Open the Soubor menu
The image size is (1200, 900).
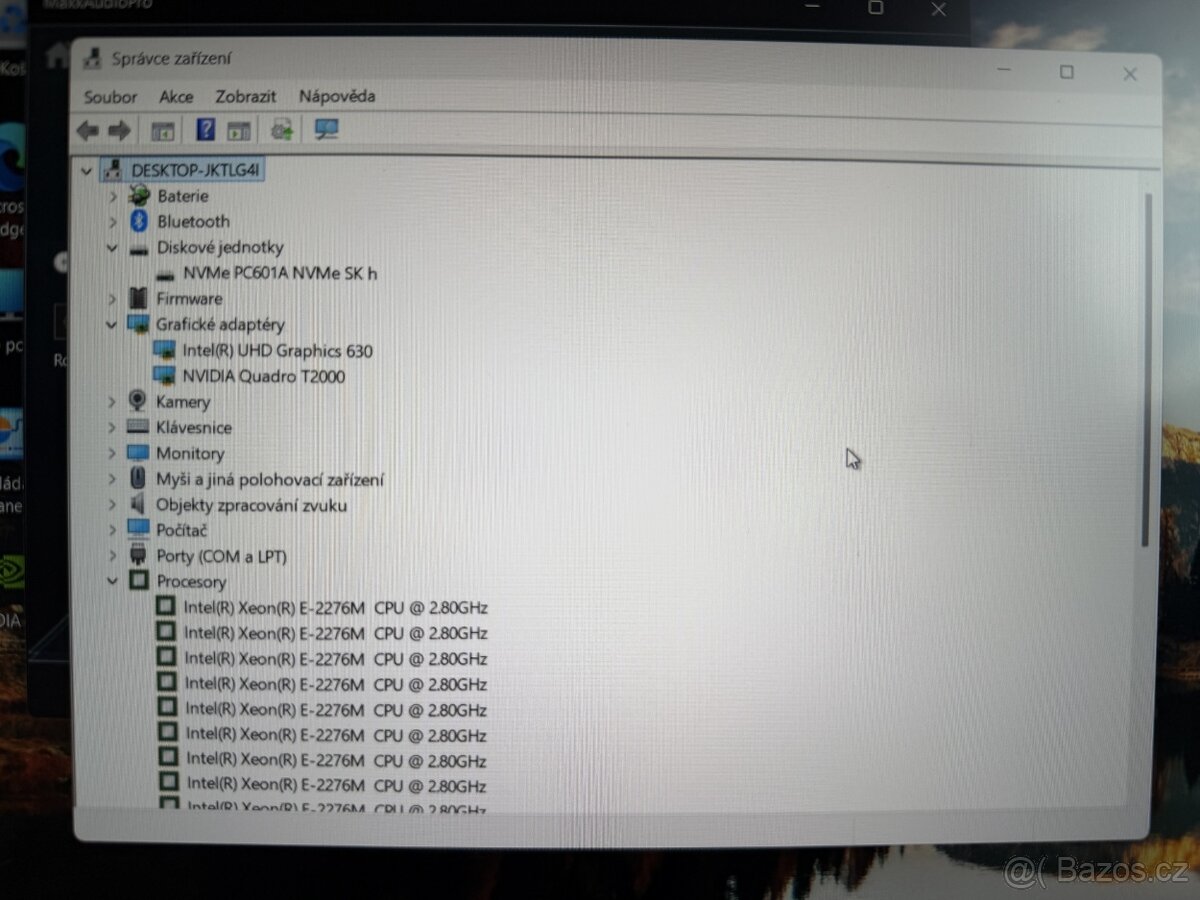110,97
